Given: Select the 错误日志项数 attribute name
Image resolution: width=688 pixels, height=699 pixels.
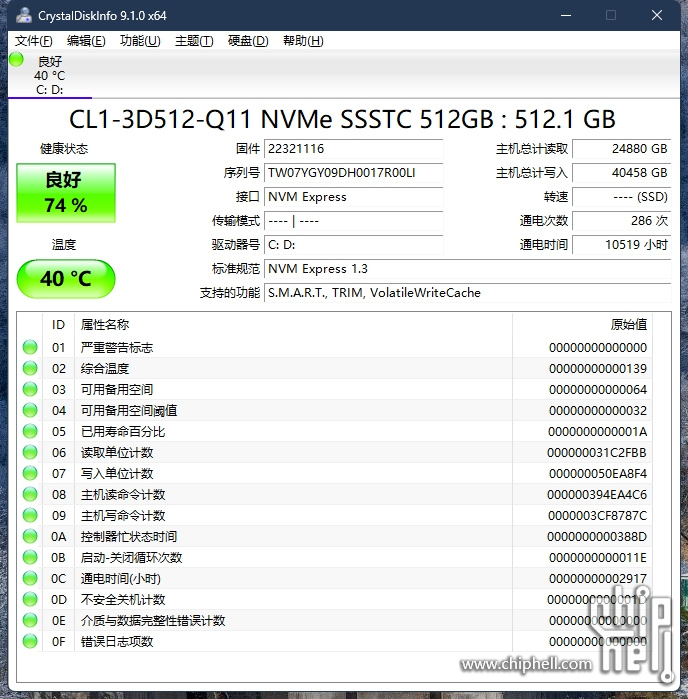Looking at the screenshot, I should point(117,641).
